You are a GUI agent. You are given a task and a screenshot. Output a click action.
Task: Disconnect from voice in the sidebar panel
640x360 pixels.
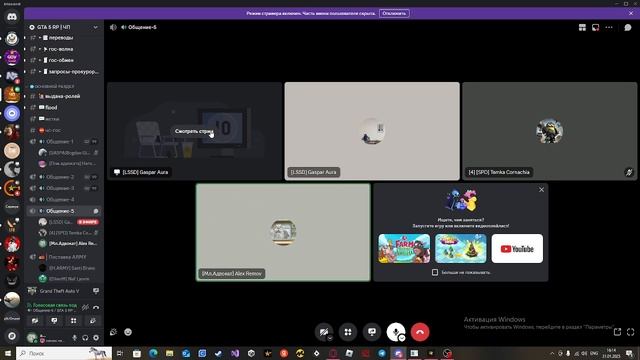tap(96, 307)
